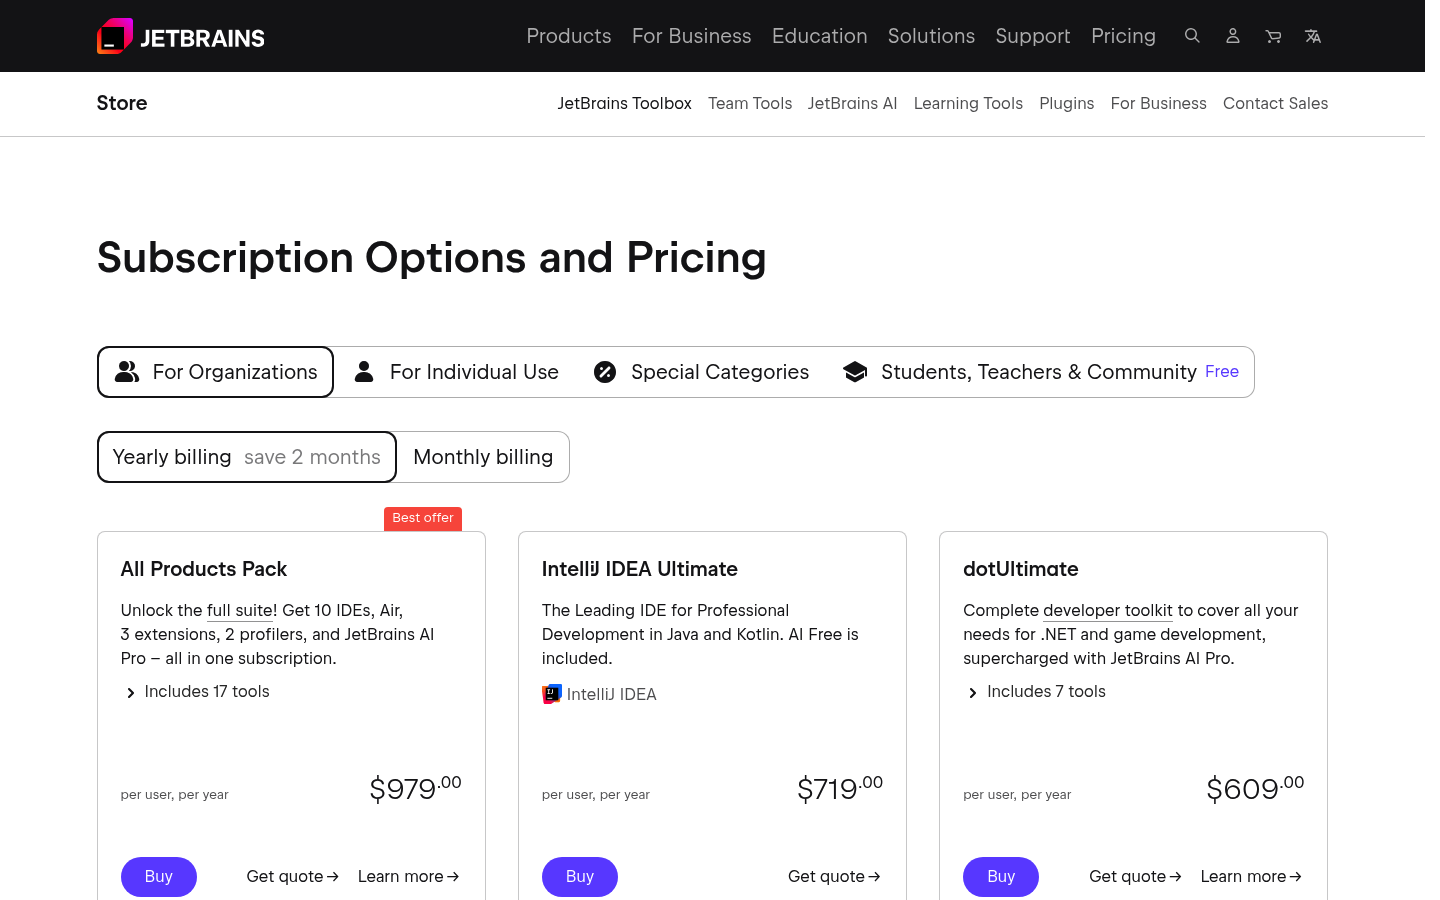Open the site search icon
The height and width of the screenshot is (900, 1440).
coord(1192,36)
